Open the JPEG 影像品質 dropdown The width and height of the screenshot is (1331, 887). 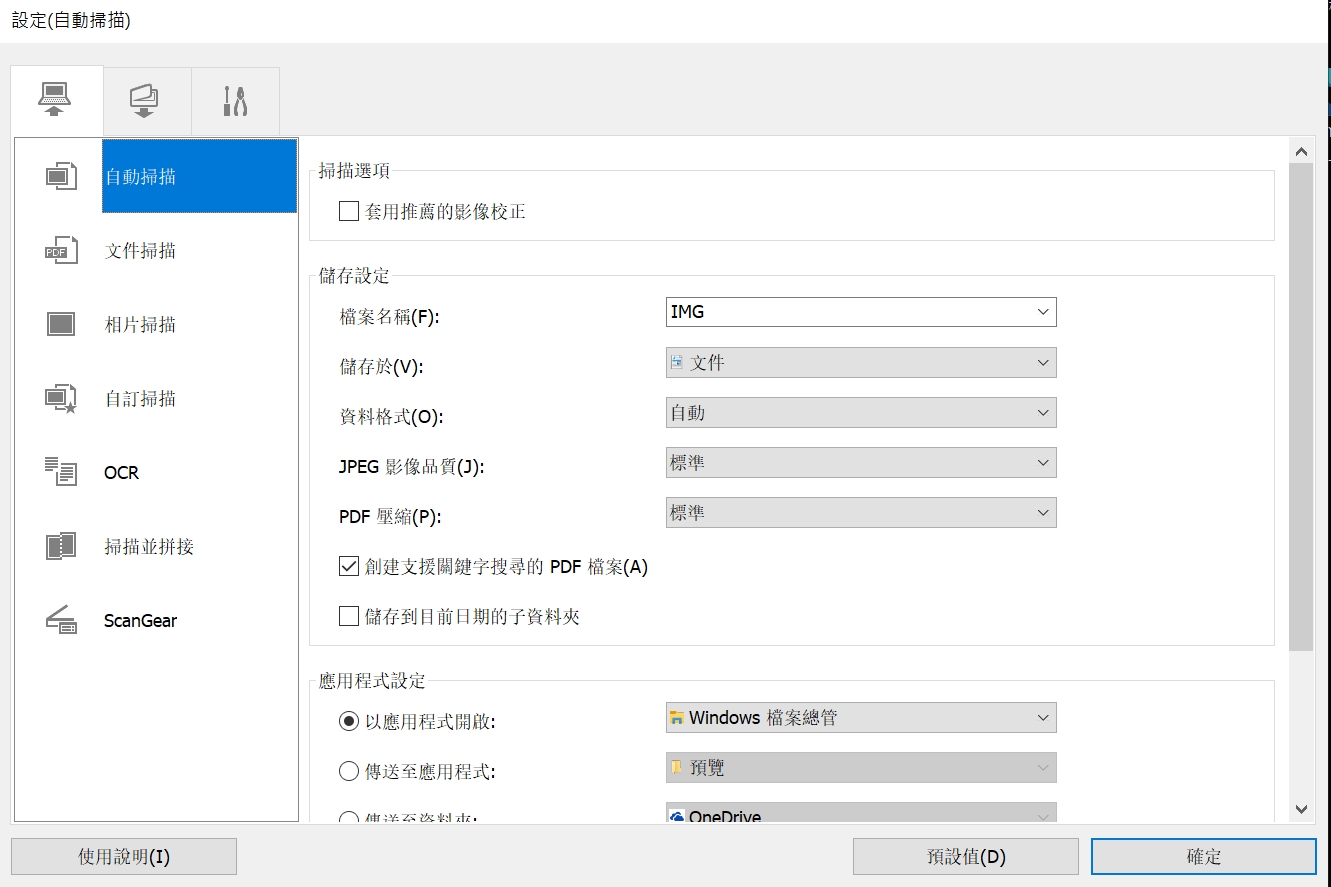tap(861, 462)
